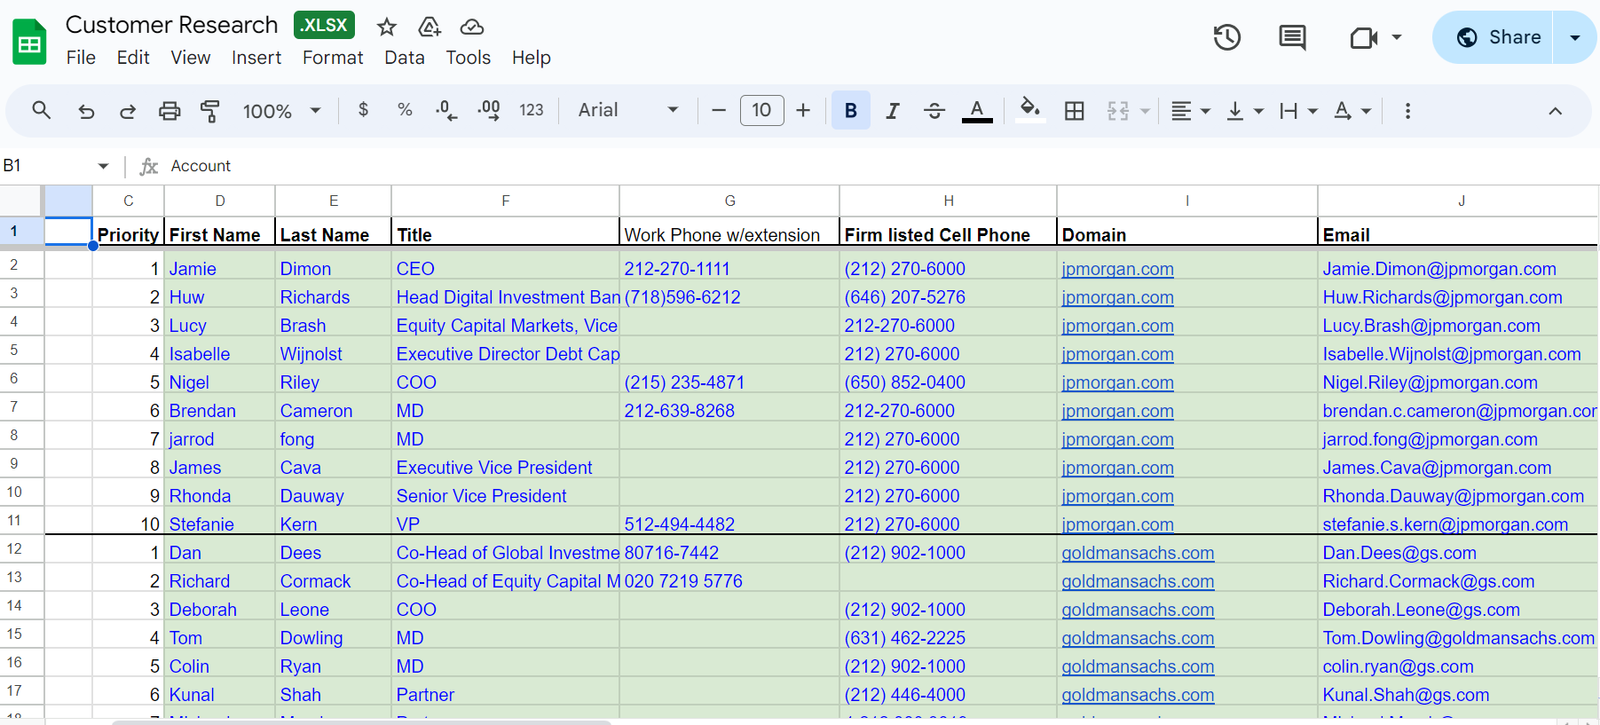This screenshot has width=1600, height=725.
Task: Format cells as currency
Action: (363, 110)
